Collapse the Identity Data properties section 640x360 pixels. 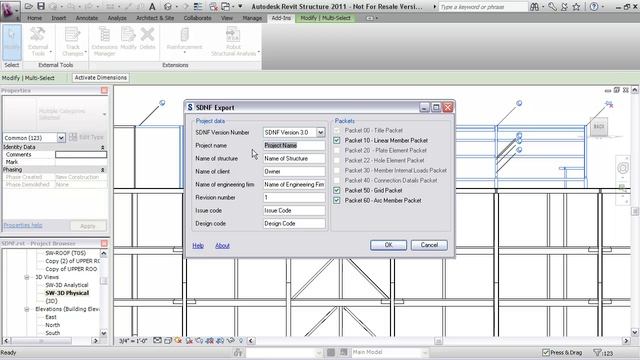102,147
